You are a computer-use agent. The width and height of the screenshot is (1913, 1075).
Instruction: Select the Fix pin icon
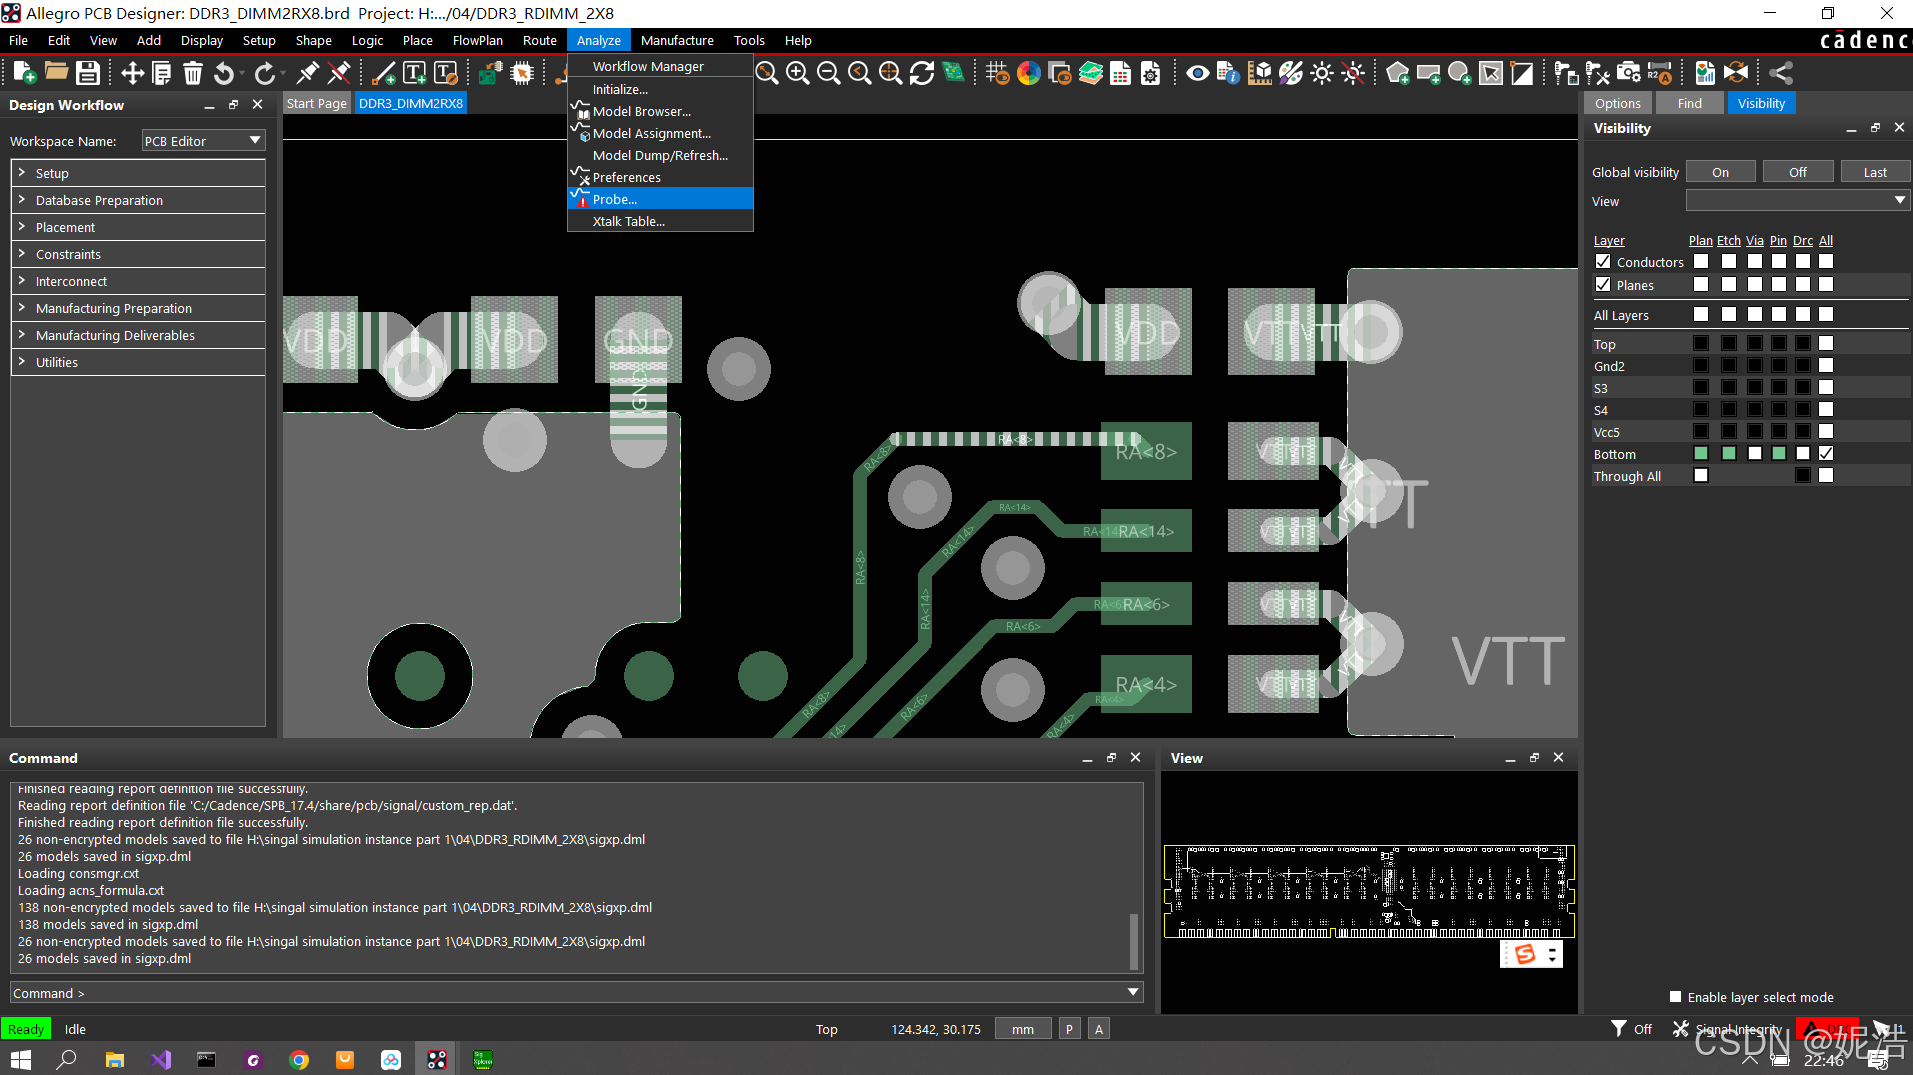(x=308, y=73)
